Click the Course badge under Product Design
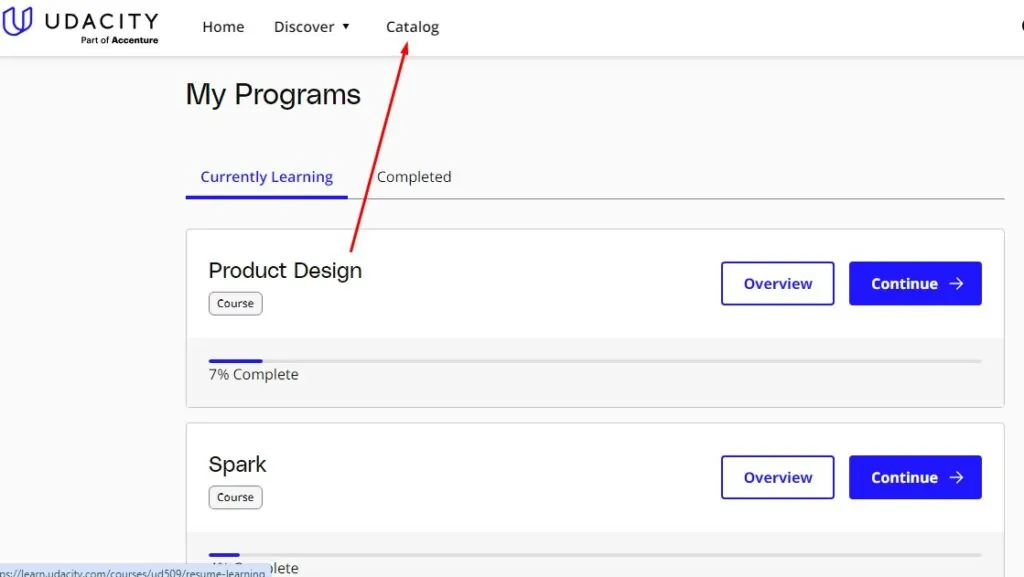Screen dimensions: 1024x577 pos(235,304)
